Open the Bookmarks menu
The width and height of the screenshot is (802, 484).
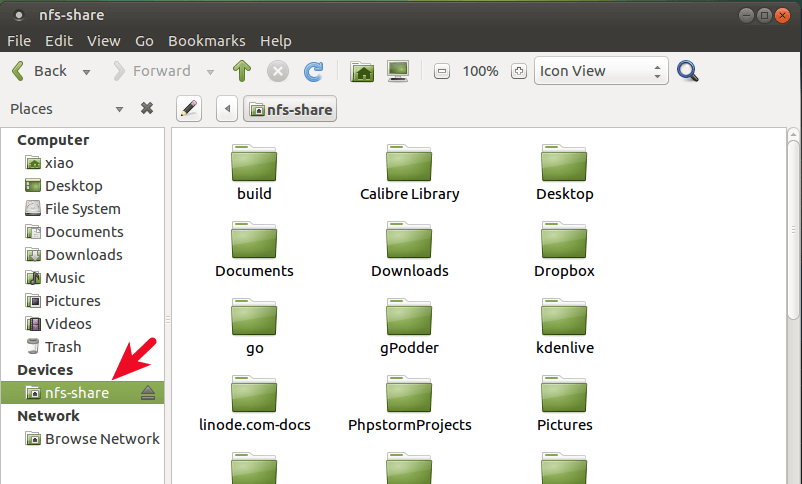(206, 41)
